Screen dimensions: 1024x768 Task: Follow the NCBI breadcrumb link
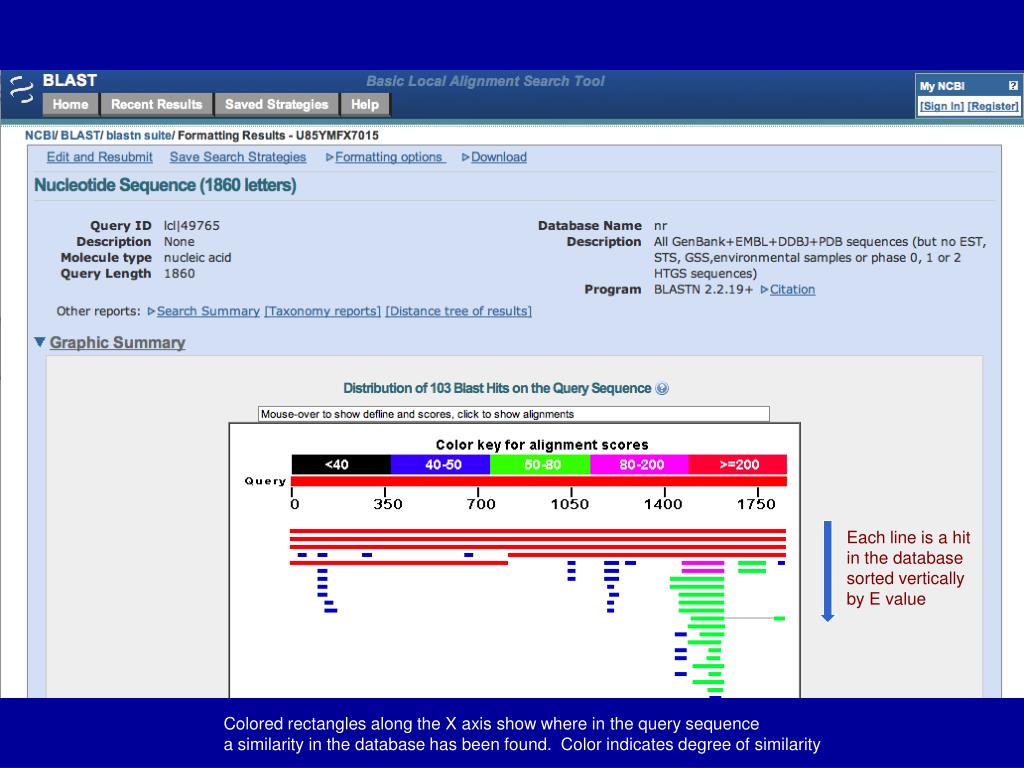(x=40, y=135)
